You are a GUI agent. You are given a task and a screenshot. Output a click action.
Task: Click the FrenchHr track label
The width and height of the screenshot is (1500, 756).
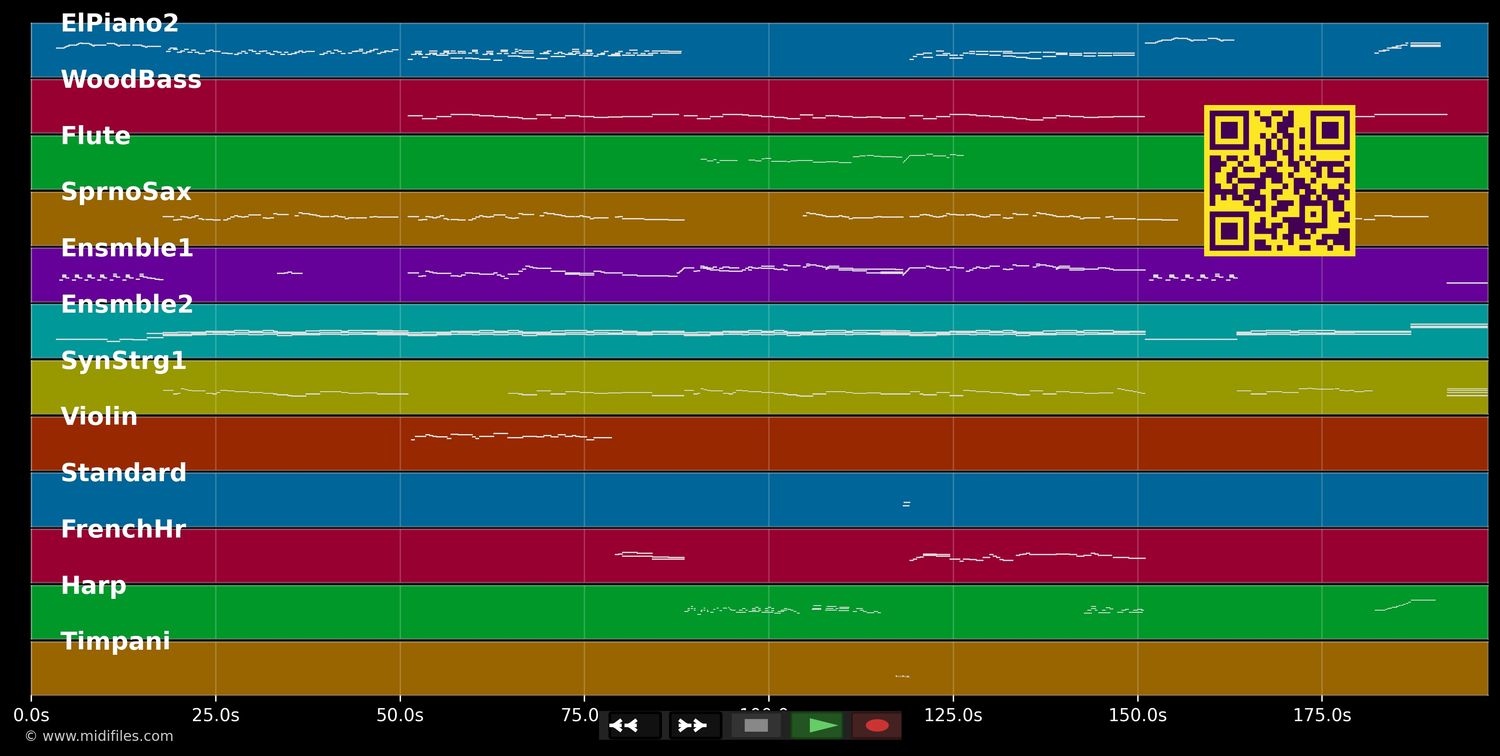pyautogui.click(x=123, y=529)
